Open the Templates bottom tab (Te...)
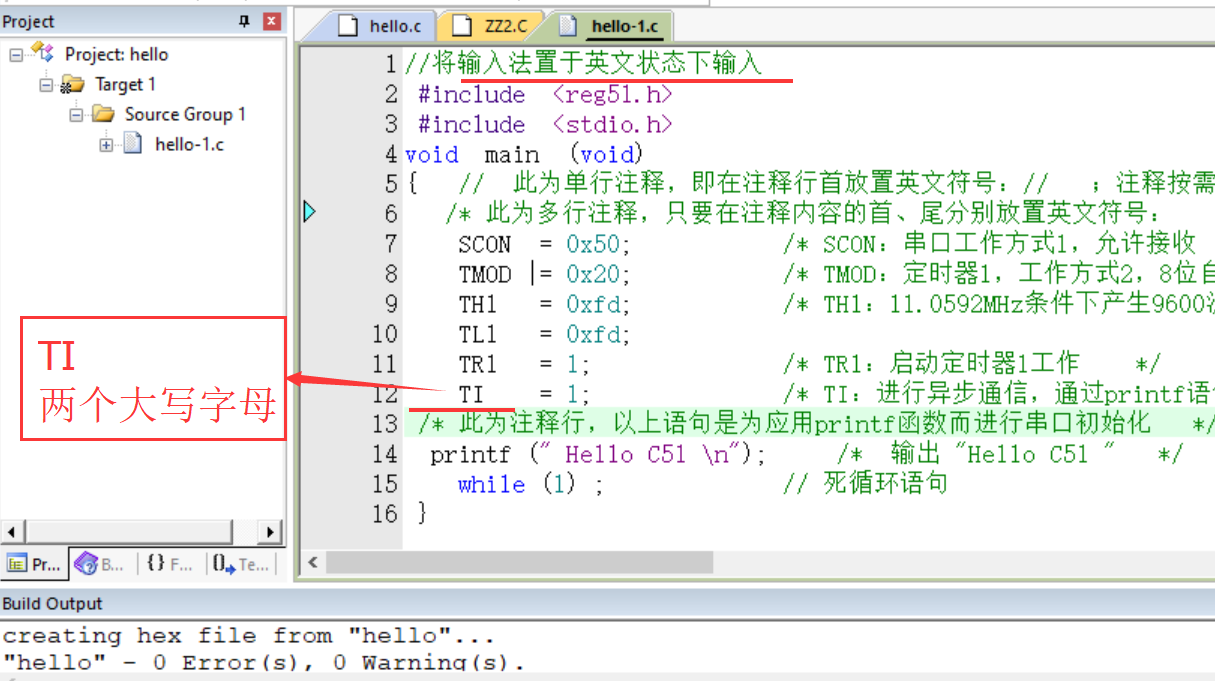The image size is (1215, 681). click(x=241, y=564)
